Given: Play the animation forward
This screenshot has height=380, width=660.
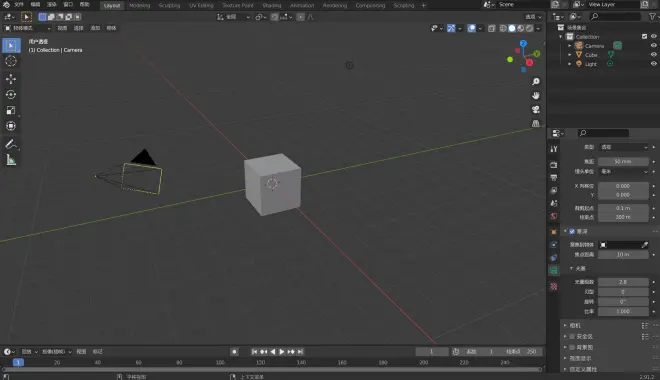Looking at the screenshot, I should [x=282, y=352].
